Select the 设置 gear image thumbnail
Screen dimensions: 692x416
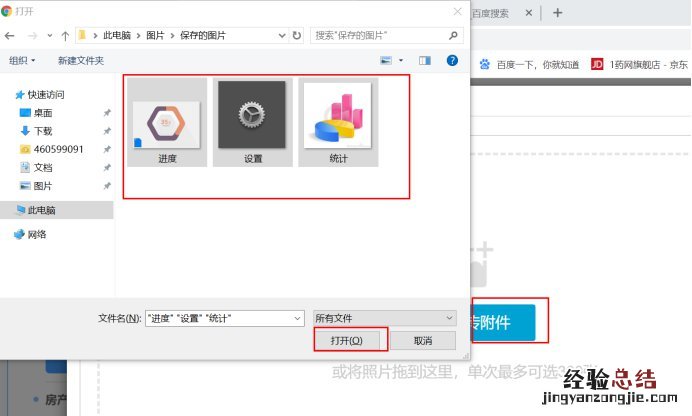252,122
